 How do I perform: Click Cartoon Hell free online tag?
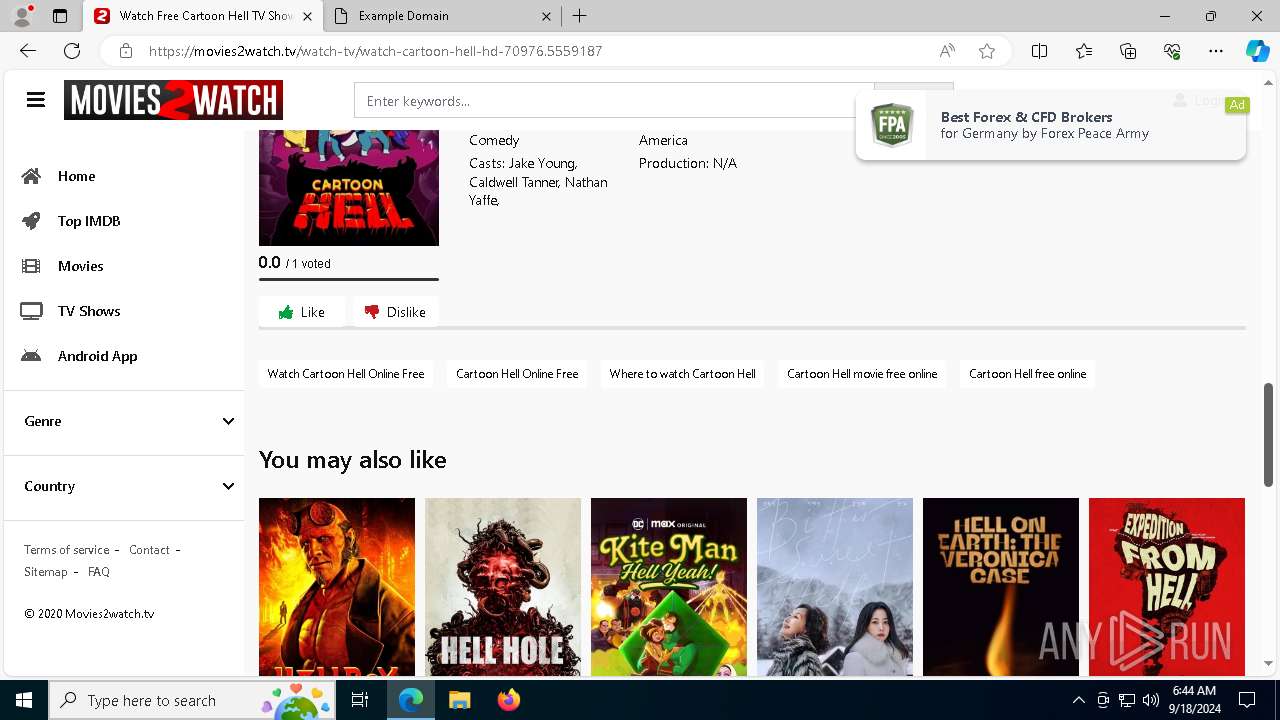[1027, 374]
